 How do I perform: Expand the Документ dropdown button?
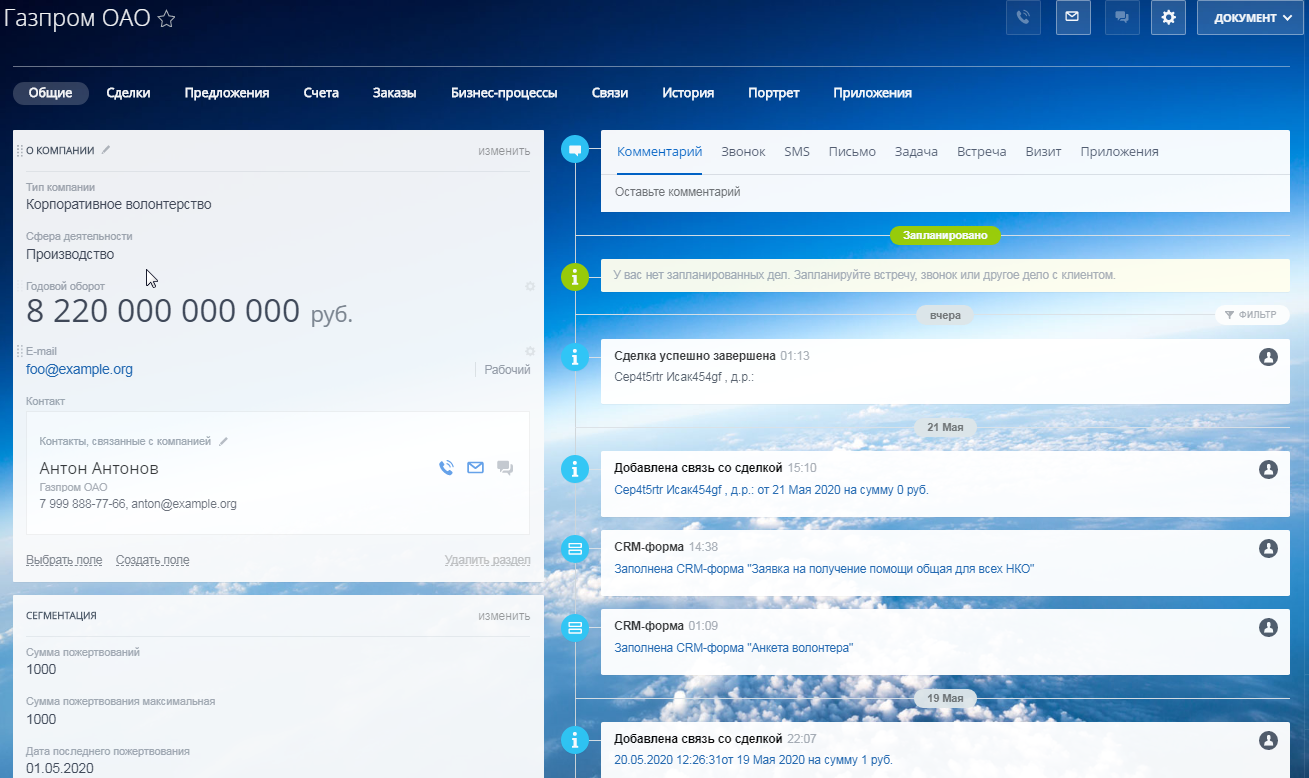pyautogui.click(x=1252, y=18)
